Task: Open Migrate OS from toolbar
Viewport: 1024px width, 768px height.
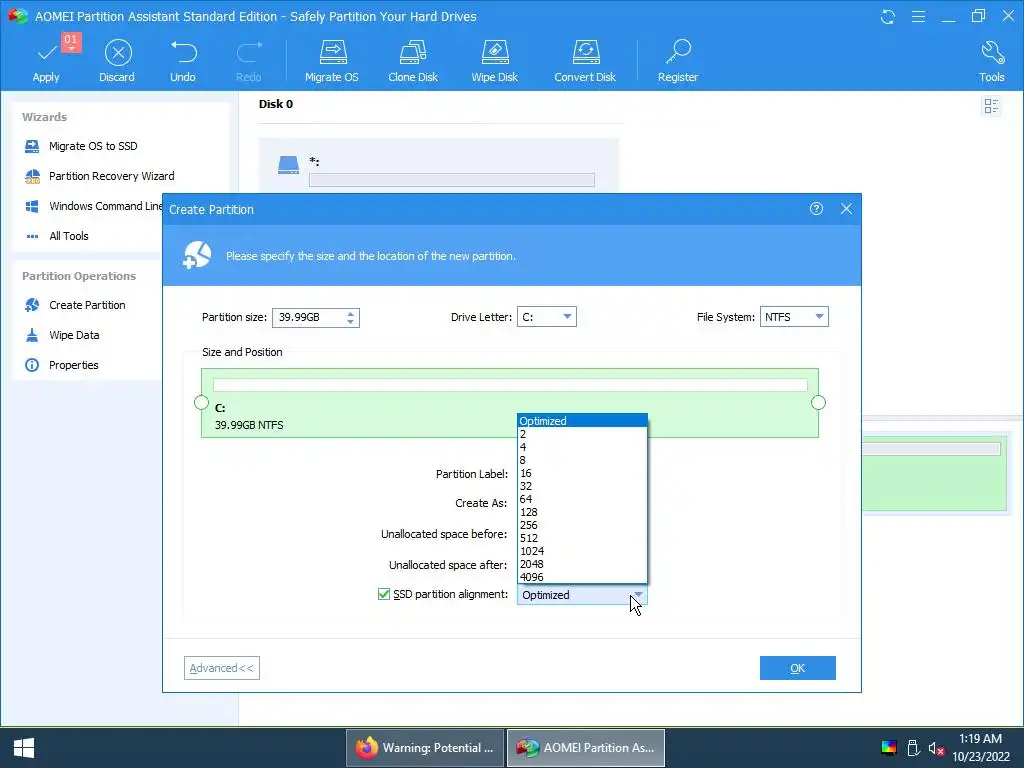Action: 332,60
